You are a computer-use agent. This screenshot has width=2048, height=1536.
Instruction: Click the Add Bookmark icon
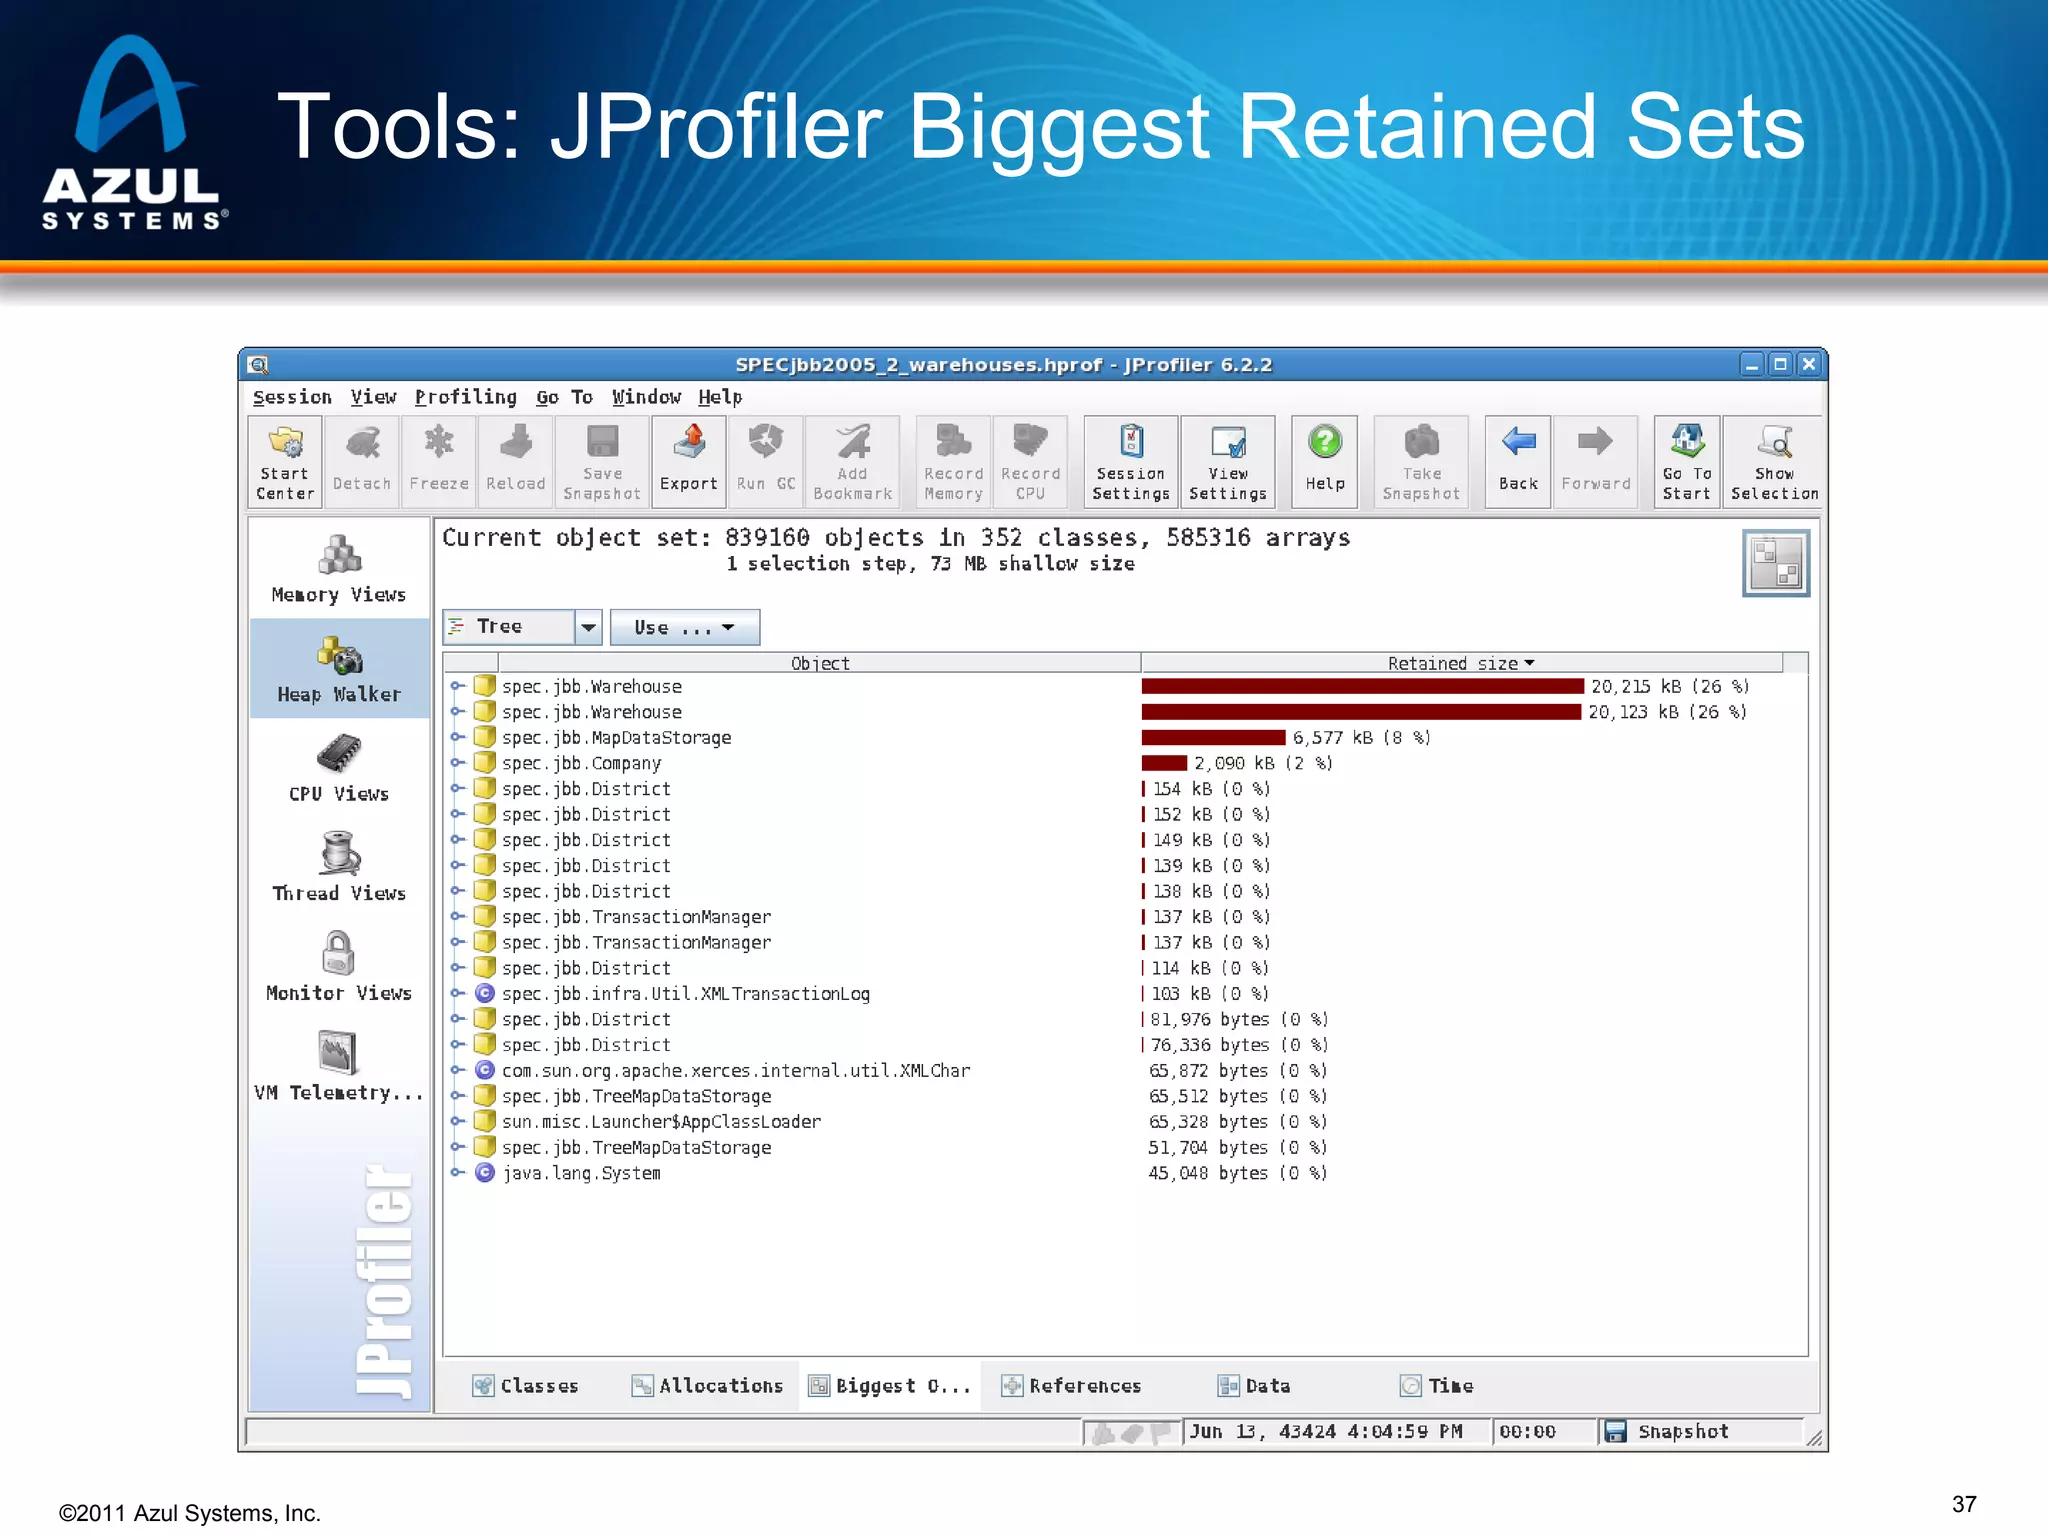[x=852, y=463]
